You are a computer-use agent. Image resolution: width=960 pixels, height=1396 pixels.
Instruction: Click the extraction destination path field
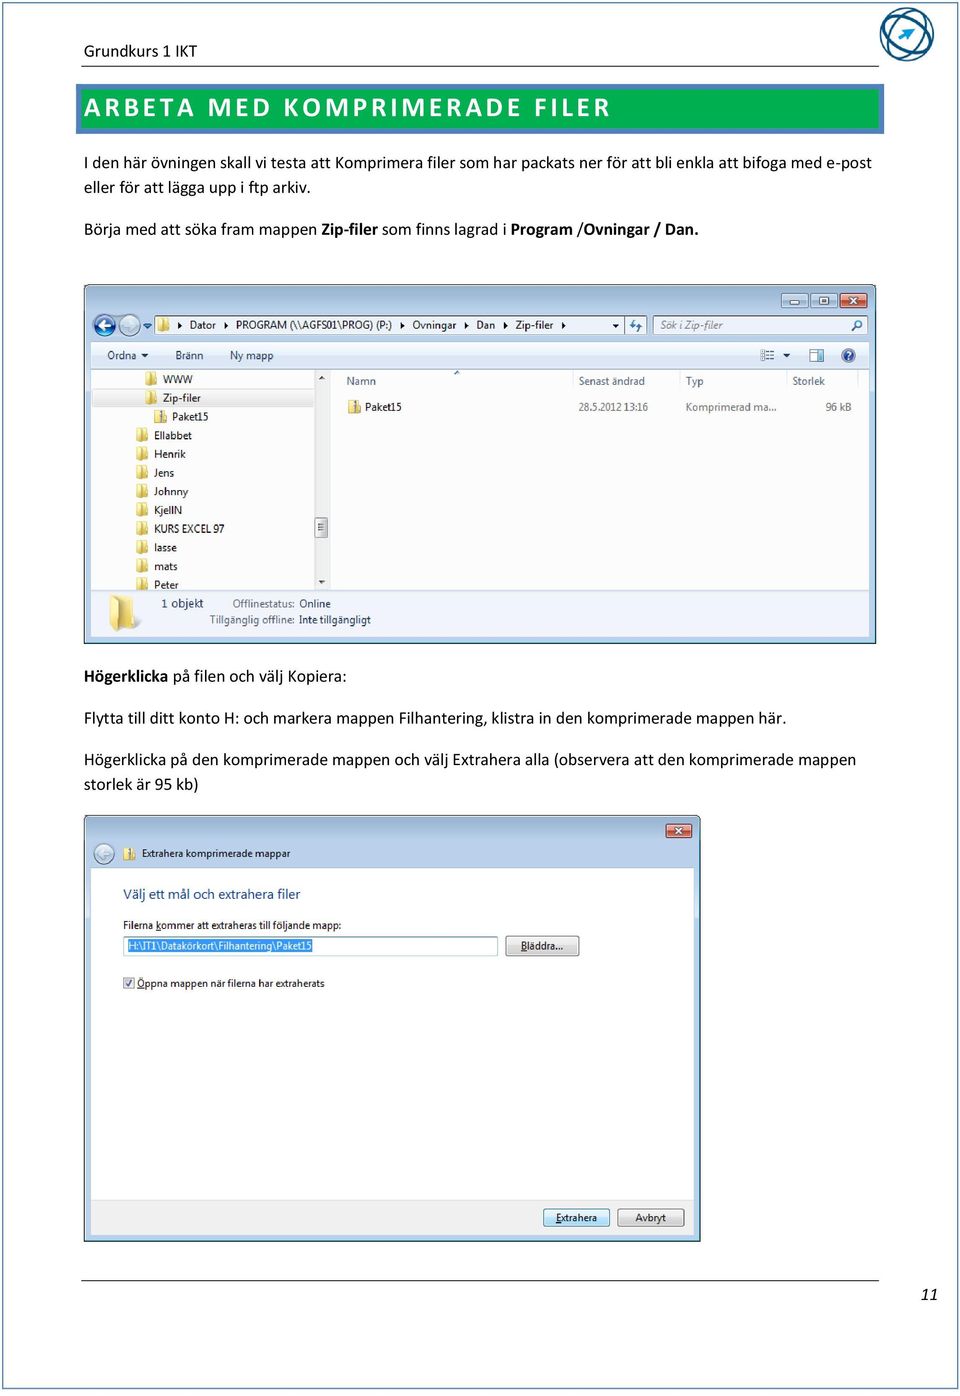(x=310, y=946)
